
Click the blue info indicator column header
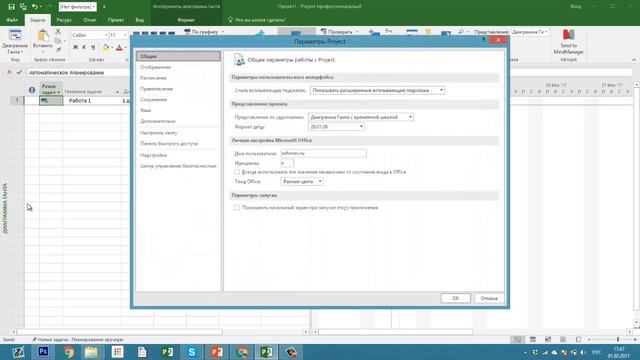click(32, 90)
